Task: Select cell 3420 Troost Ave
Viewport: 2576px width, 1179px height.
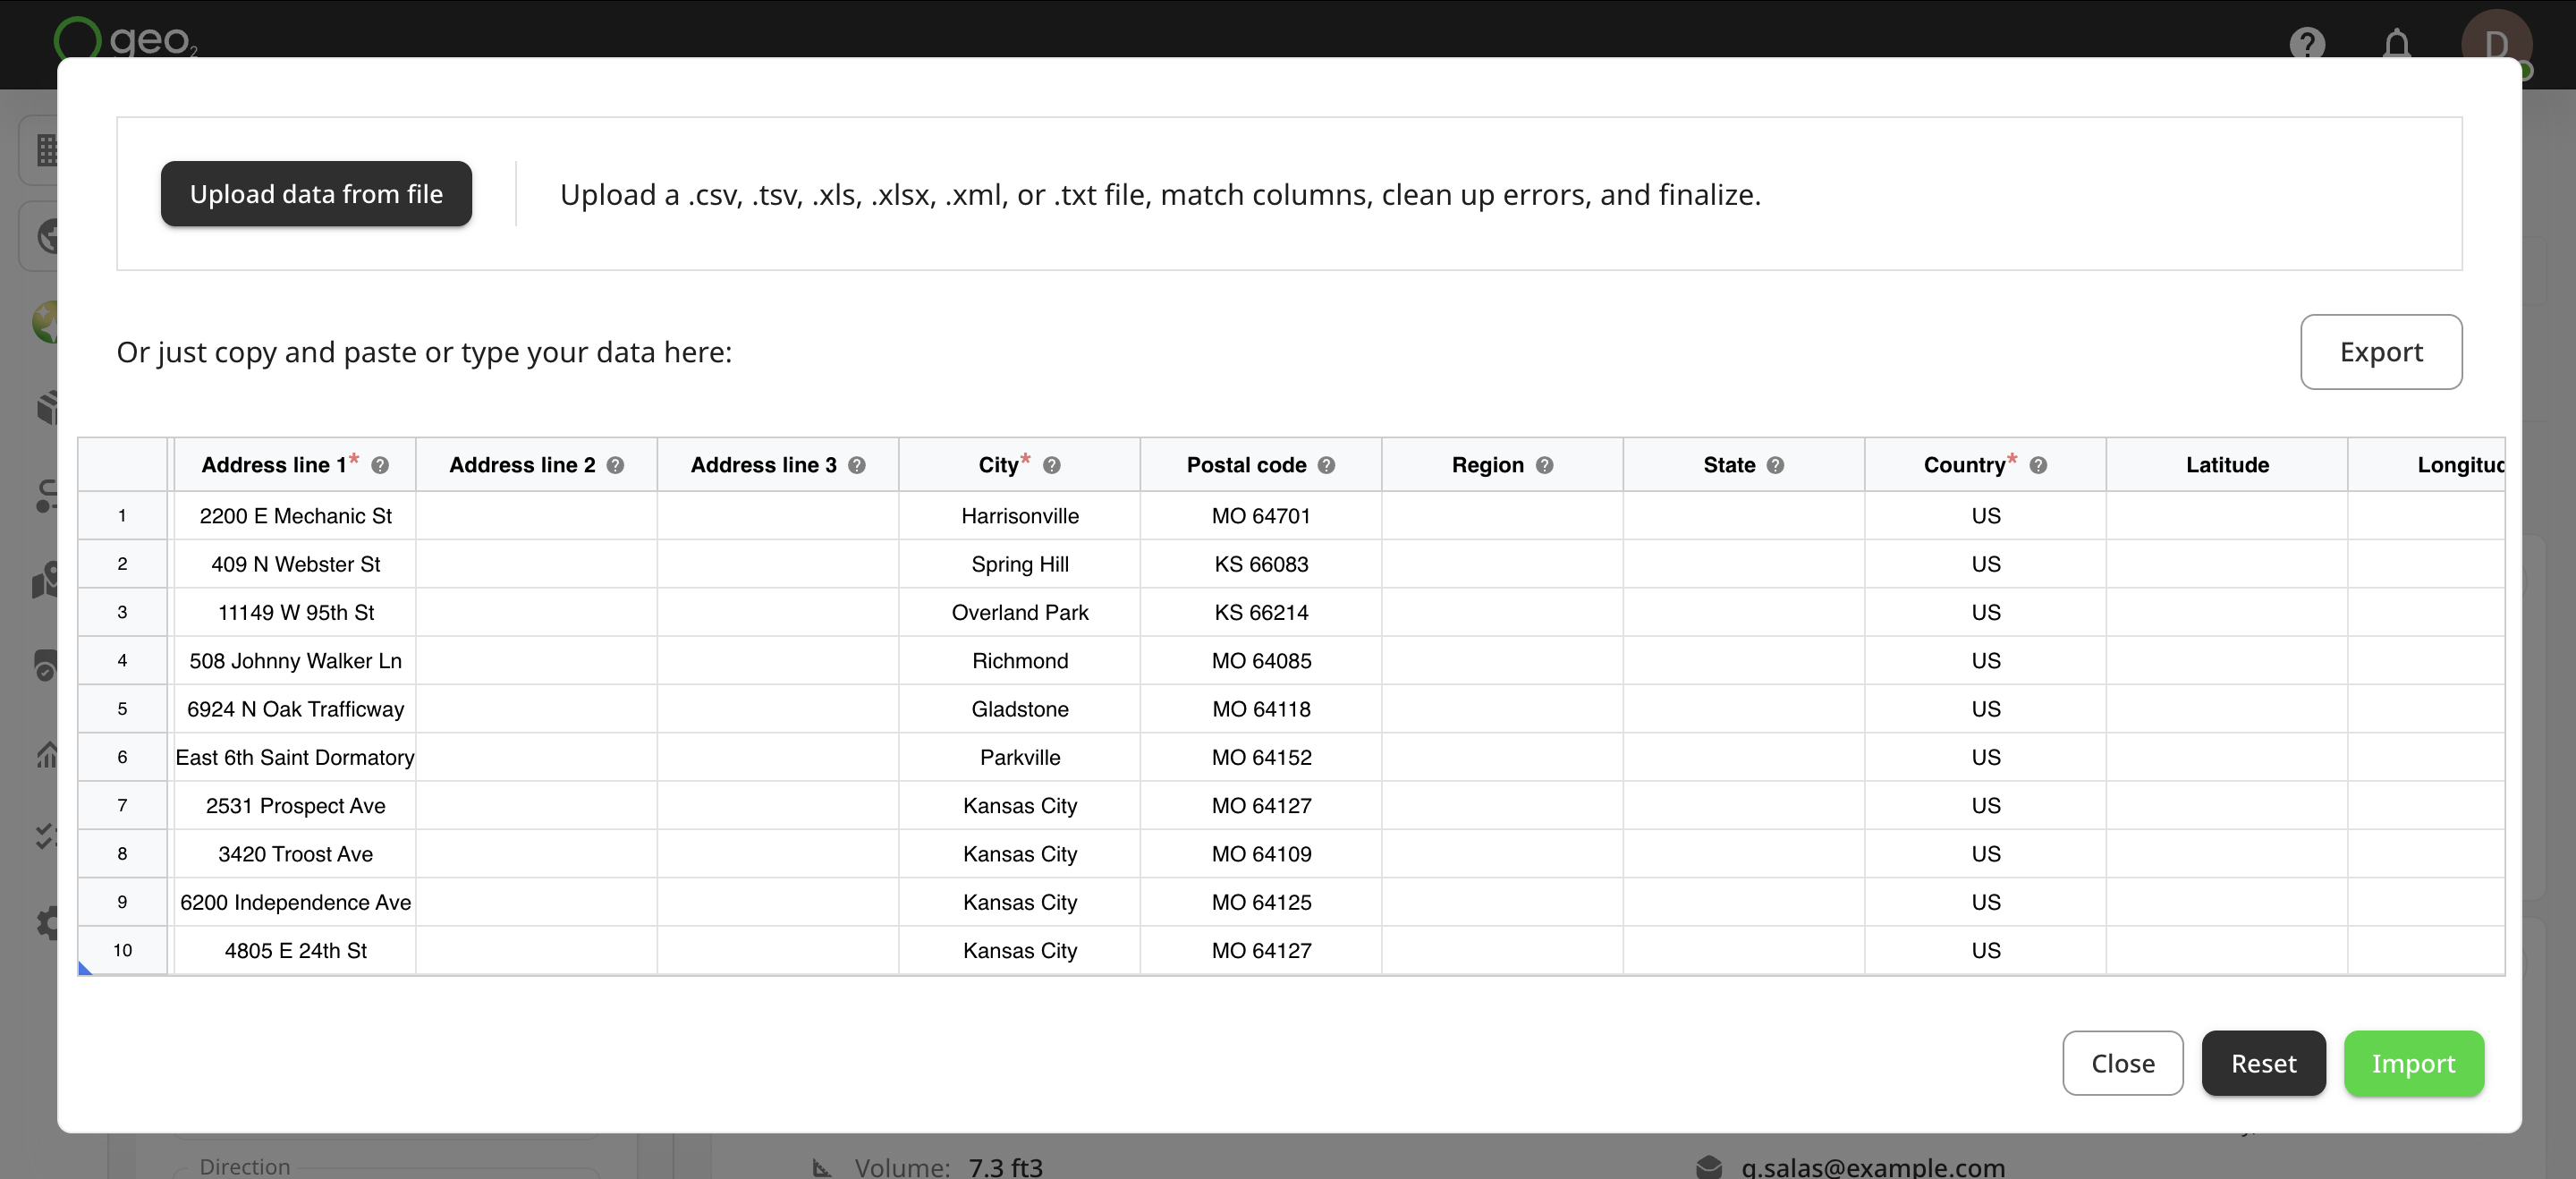Action: click(295, 854)
